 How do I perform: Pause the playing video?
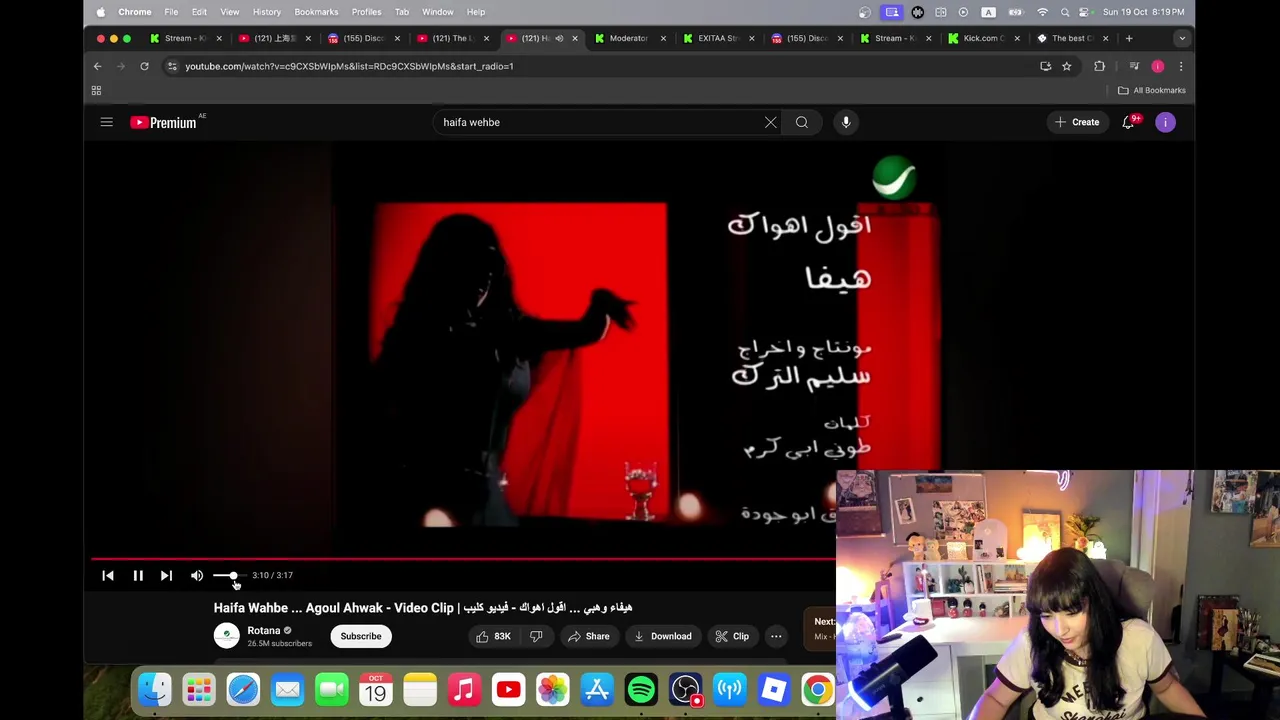tap(138, 575)
